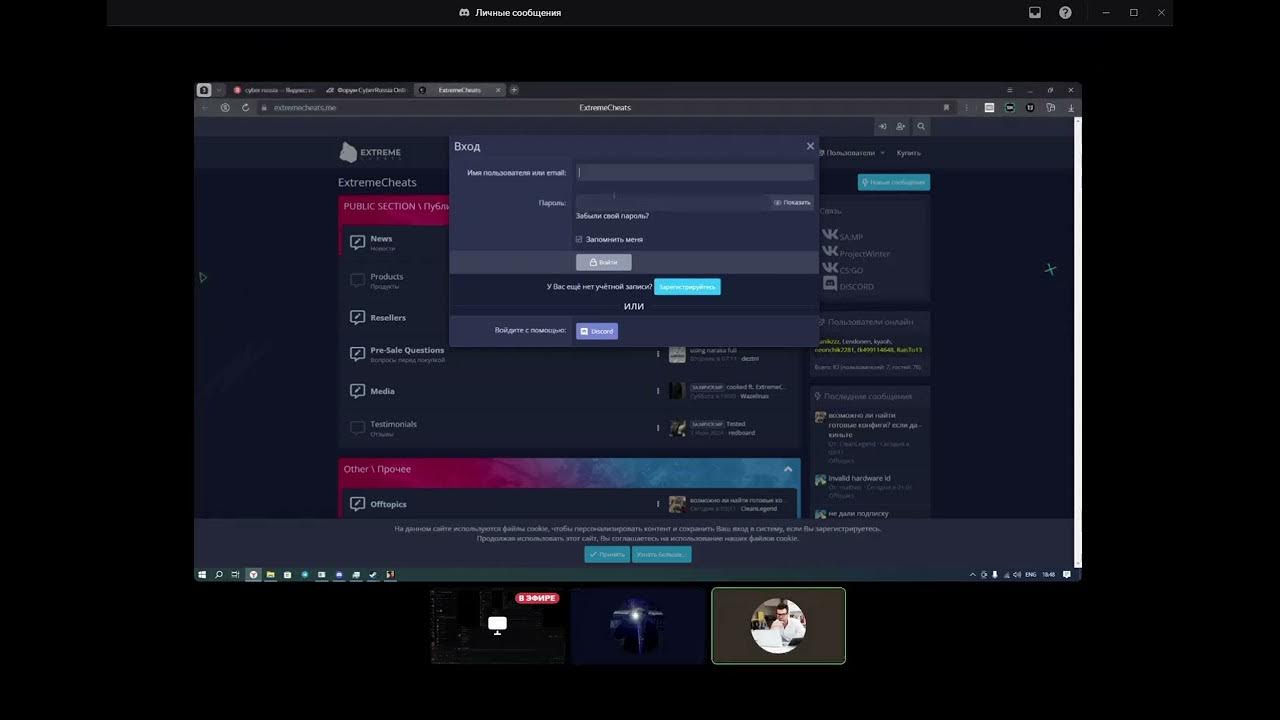Click Забыли свой пароль? link
The height and width of the screenshot is (720, 1280).
coord(612,216)
